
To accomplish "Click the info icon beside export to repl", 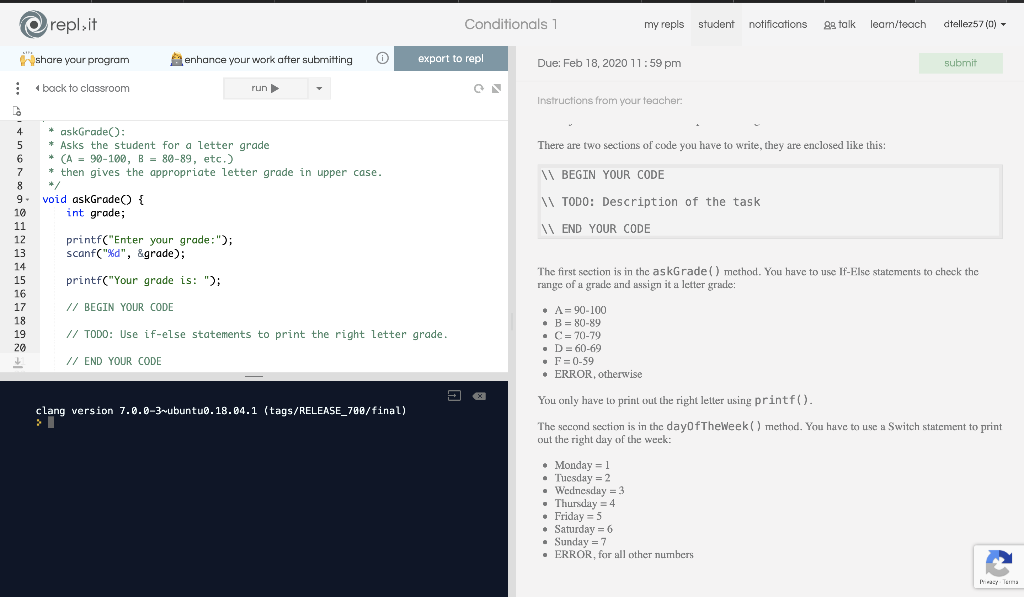I will pos(383,58).
